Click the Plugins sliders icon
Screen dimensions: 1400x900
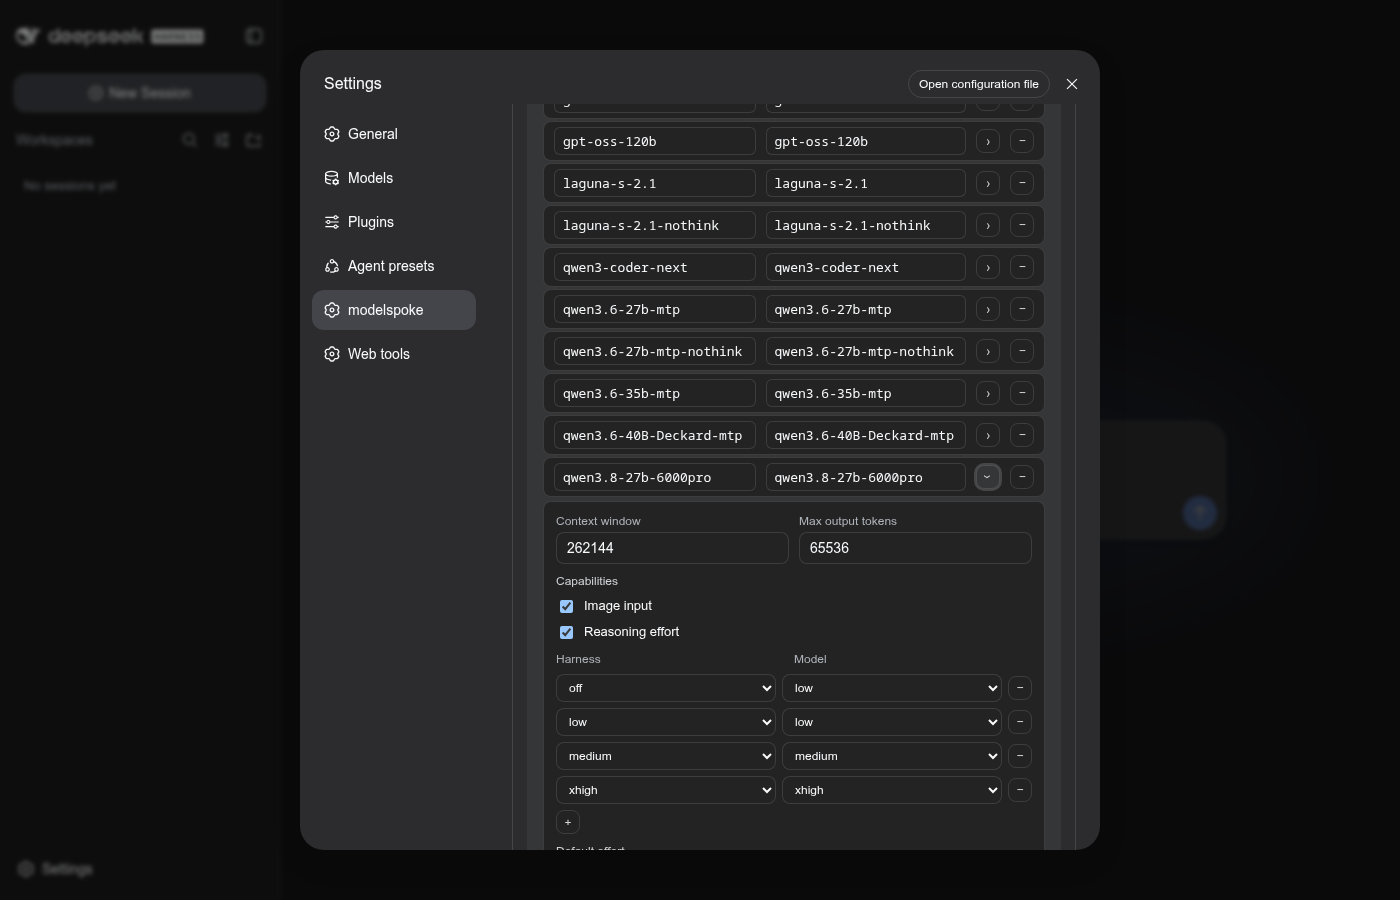(x=332, y=222)
